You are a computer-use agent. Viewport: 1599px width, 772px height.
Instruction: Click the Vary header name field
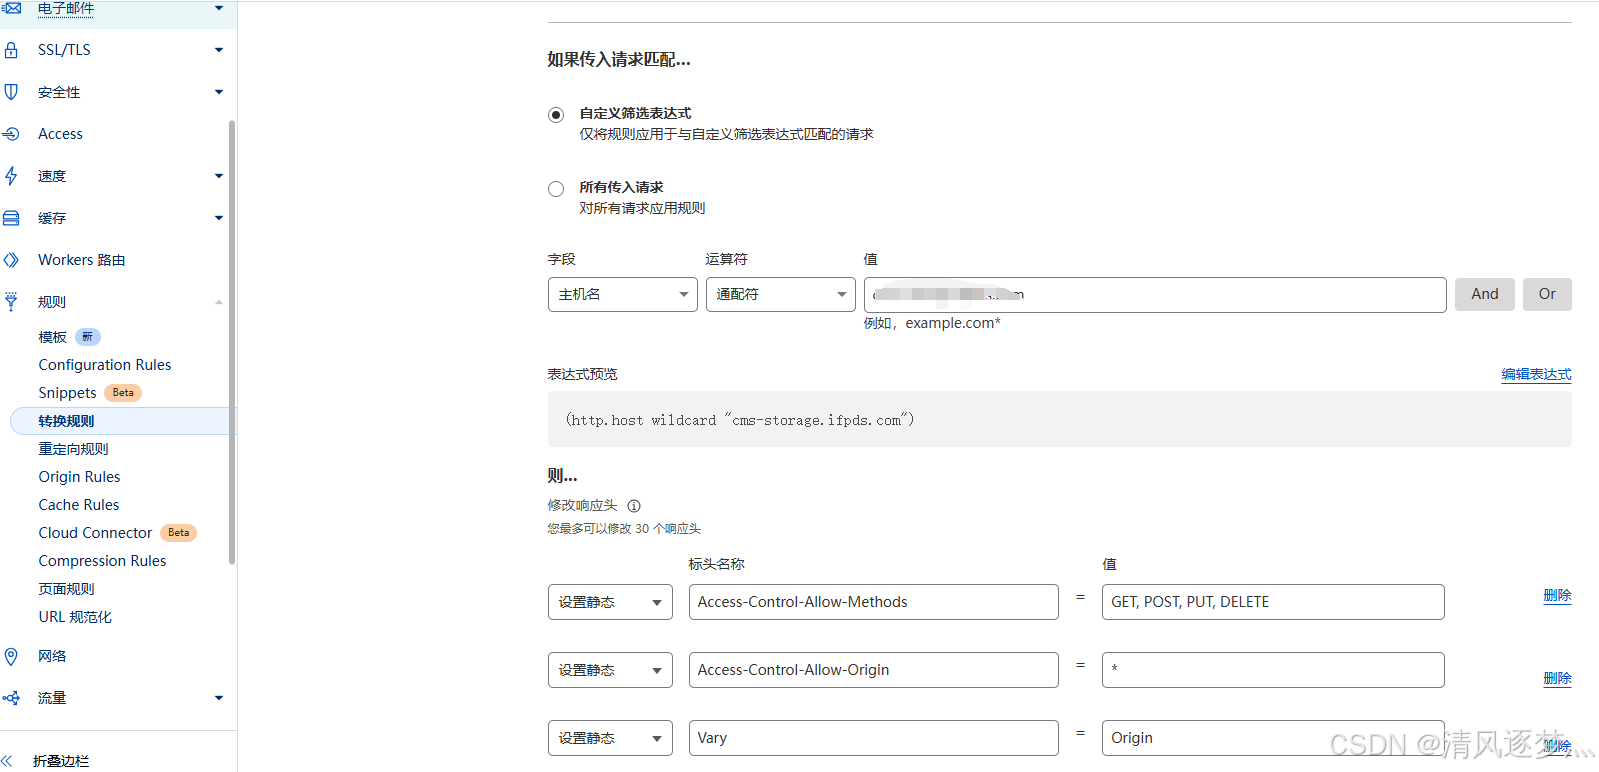tap(874, 738)
